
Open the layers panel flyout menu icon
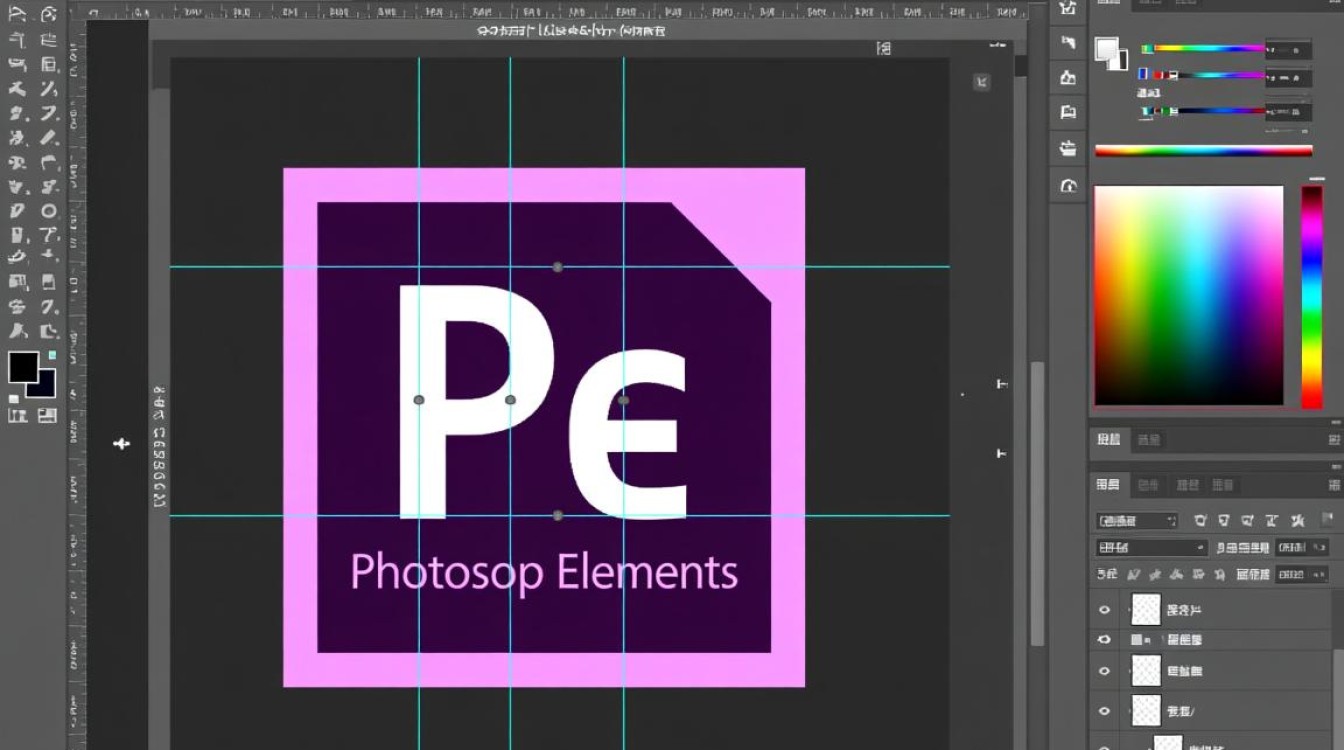coord(1334,485)
